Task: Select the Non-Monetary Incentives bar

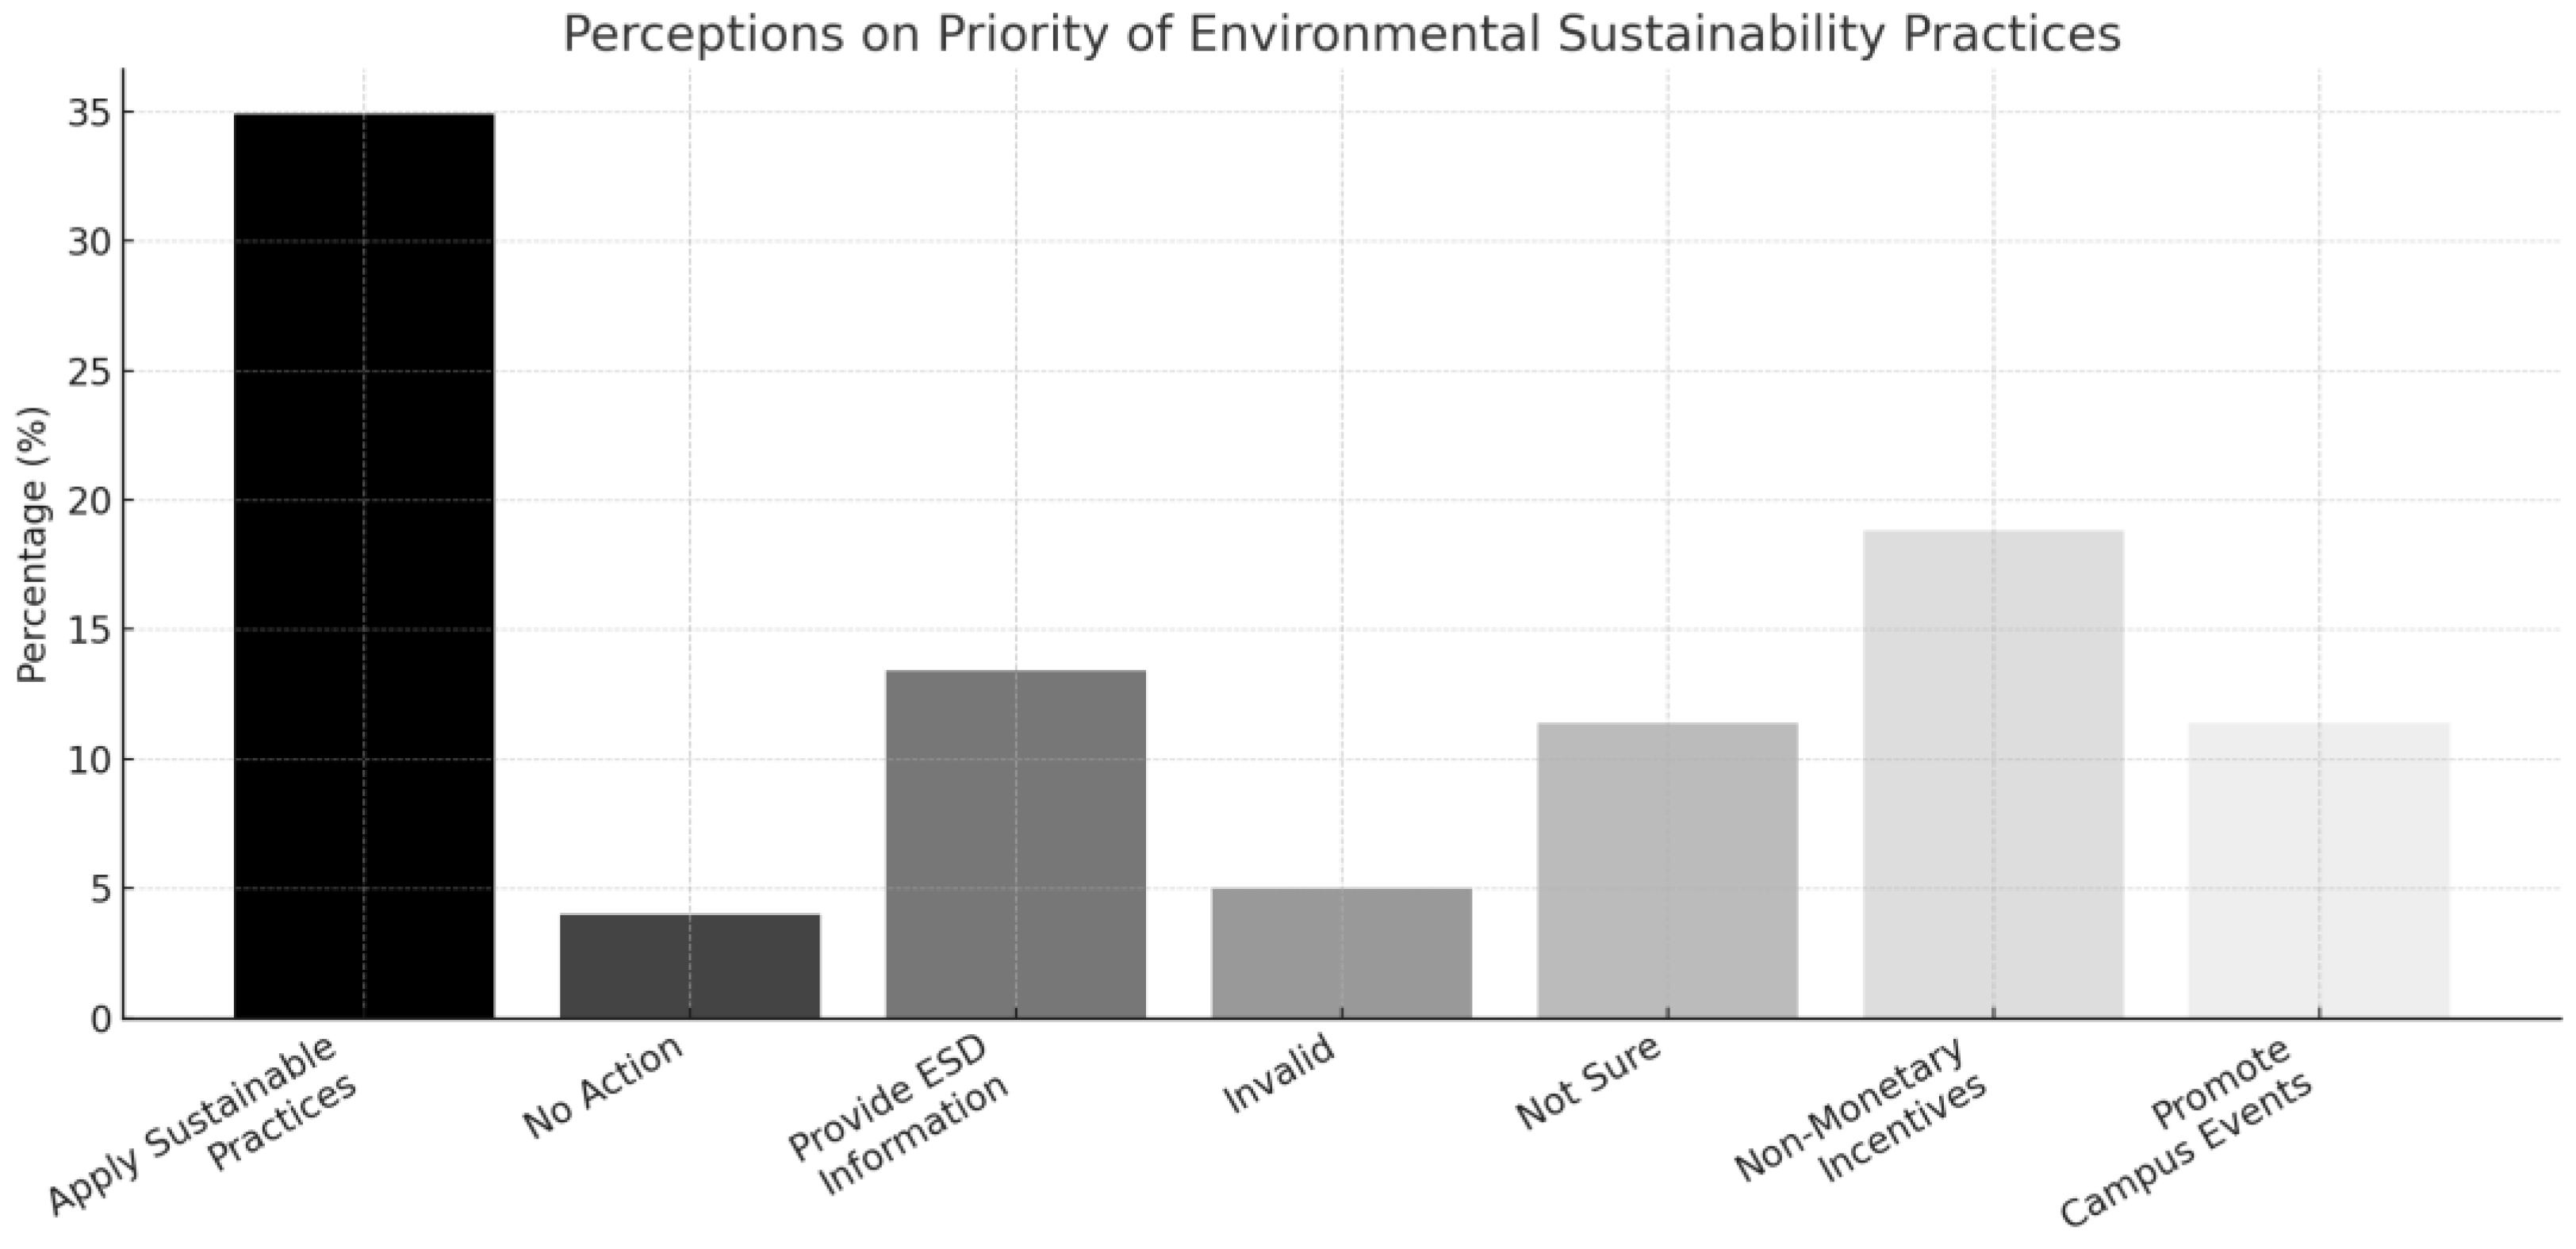Action: tap(1994, 774)
